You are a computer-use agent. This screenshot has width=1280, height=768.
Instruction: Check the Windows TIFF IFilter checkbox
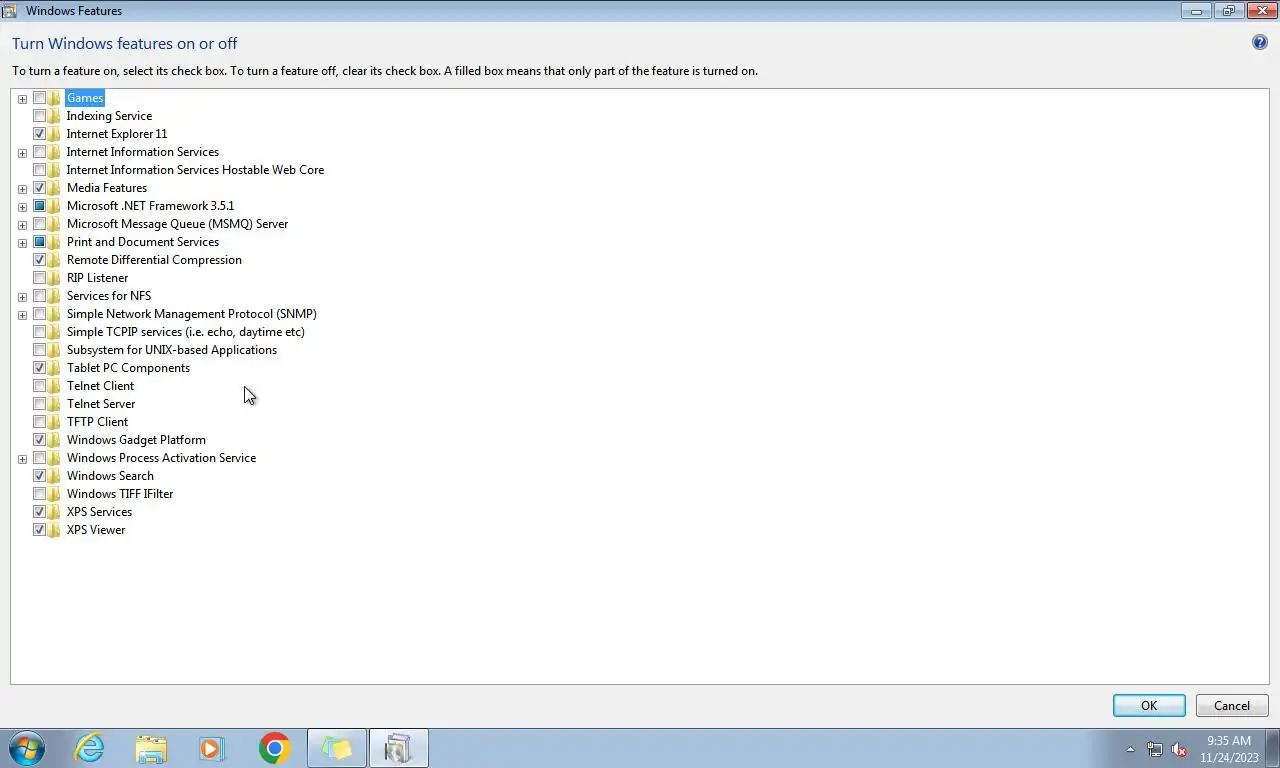[x=40, y=494]
